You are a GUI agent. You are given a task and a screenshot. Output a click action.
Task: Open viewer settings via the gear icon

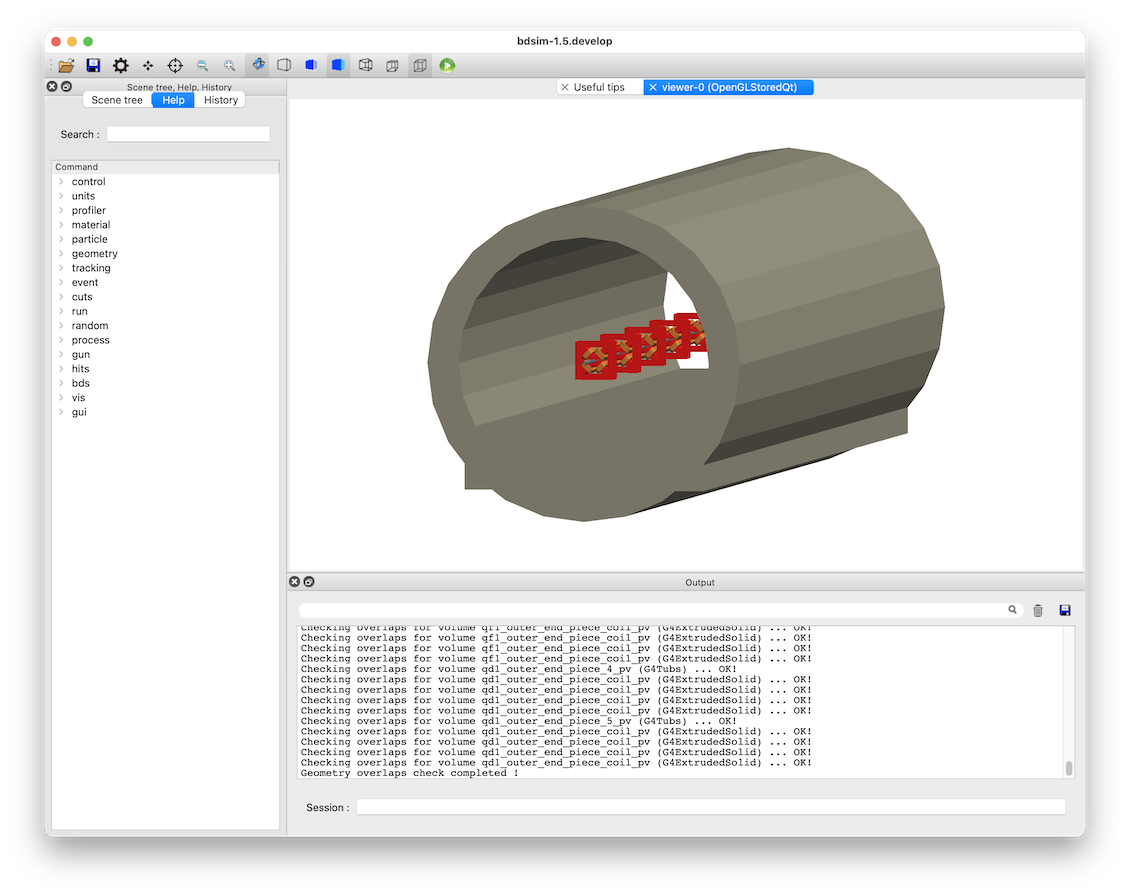(x=120, y=66)
